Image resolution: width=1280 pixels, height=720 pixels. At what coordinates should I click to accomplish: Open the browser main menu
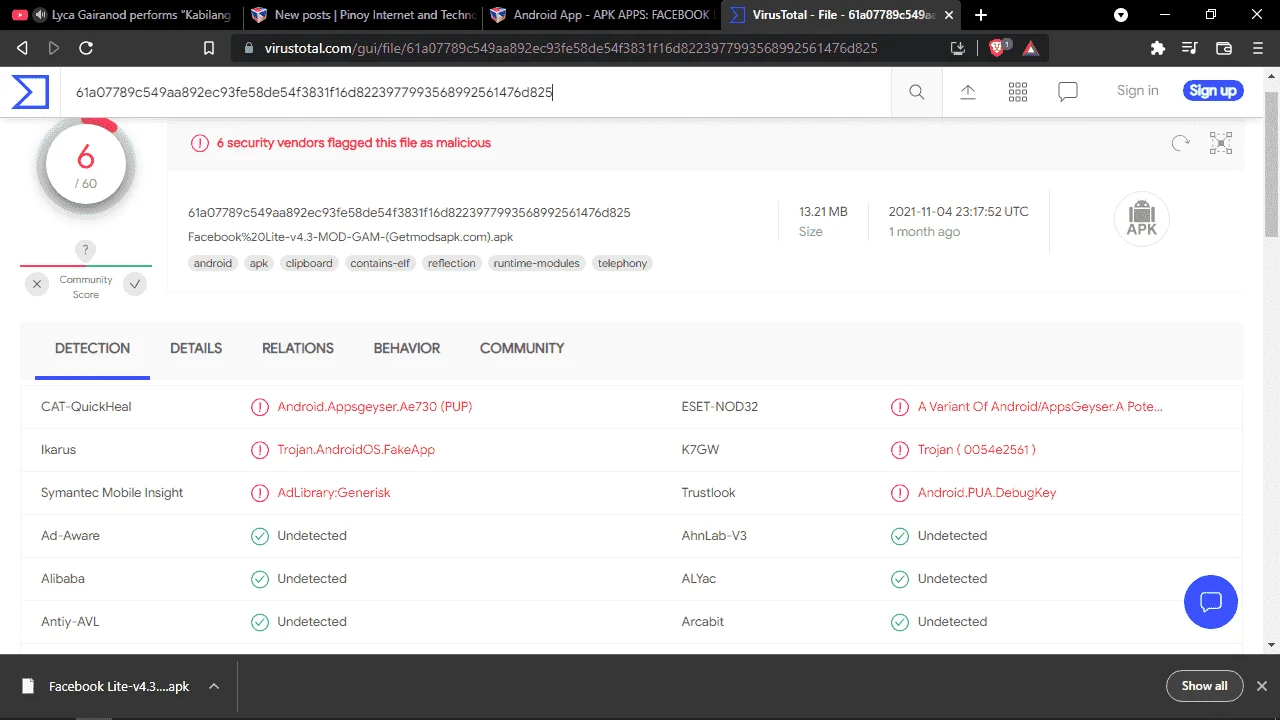(1256, 48)
